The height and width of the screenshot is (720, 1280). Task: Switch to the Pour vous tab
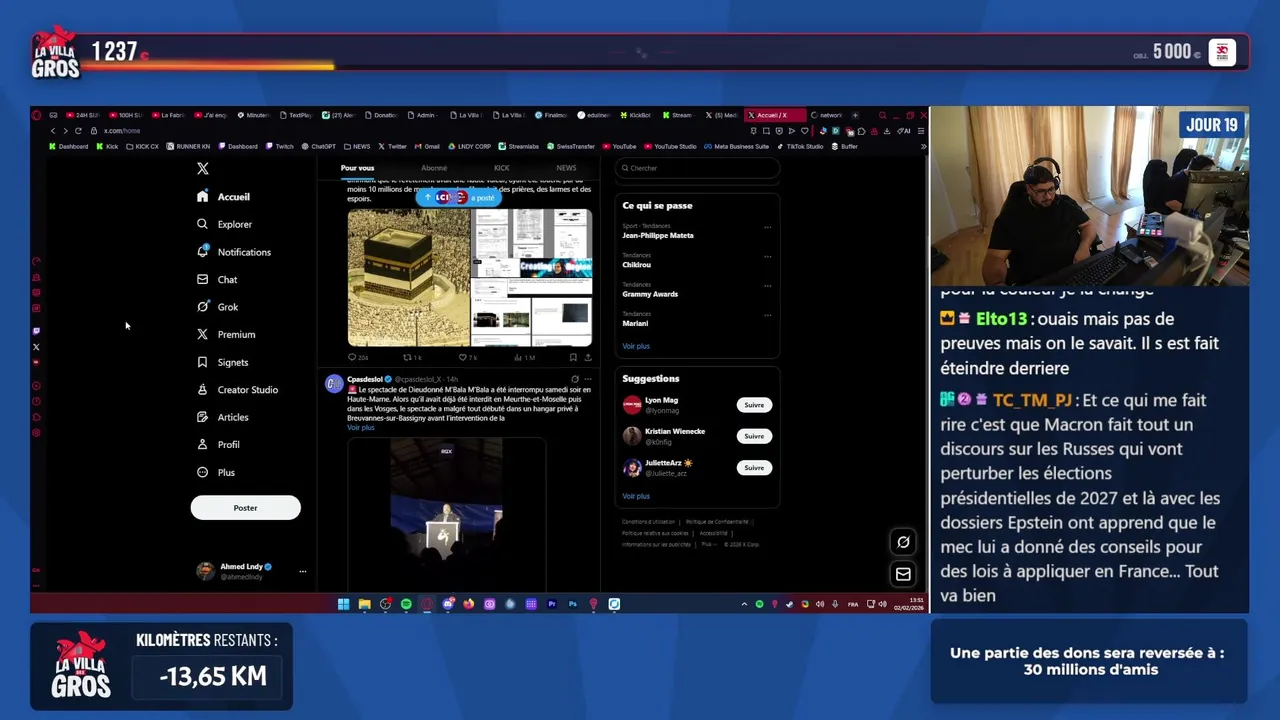click(x=357, y=168)
